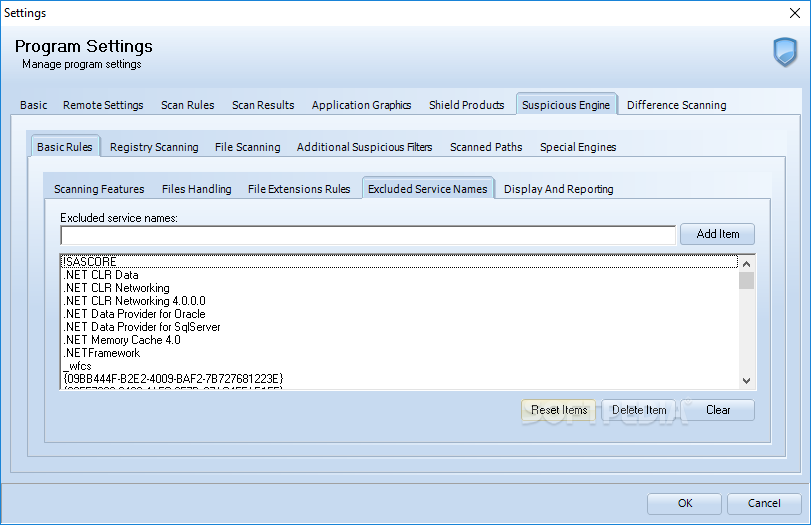Switch to Remote Settings tab
This screenshot has width=811, height=525.
(103, 105)
